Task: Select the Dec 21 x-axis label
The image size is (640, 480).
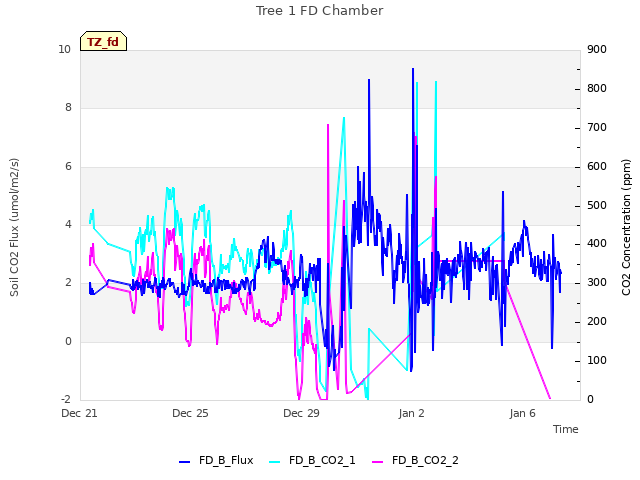Action: click(80, 413)
